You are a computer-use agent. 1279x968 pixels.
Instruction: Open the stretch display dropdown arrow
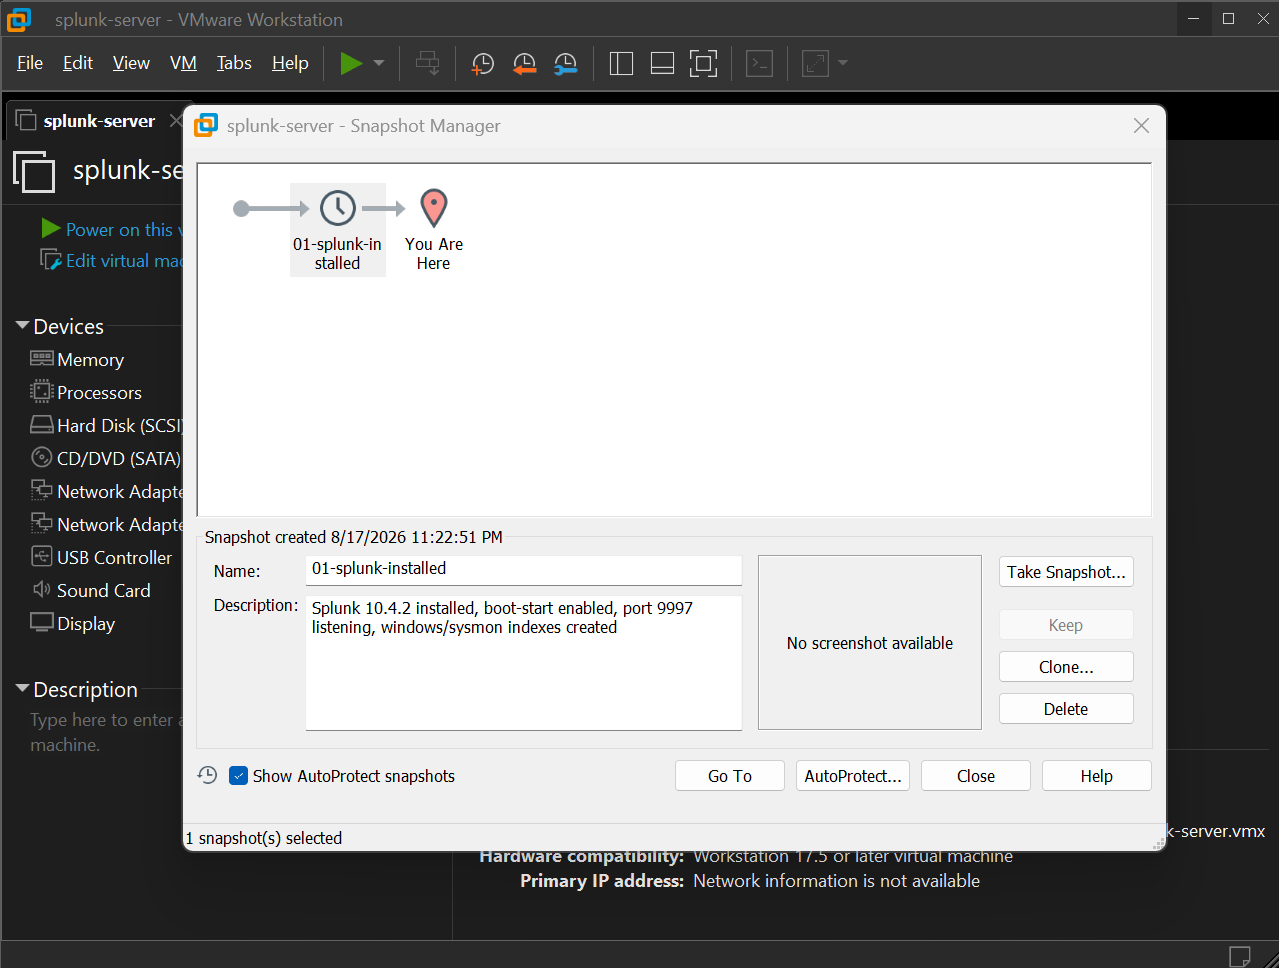point(843,63)
